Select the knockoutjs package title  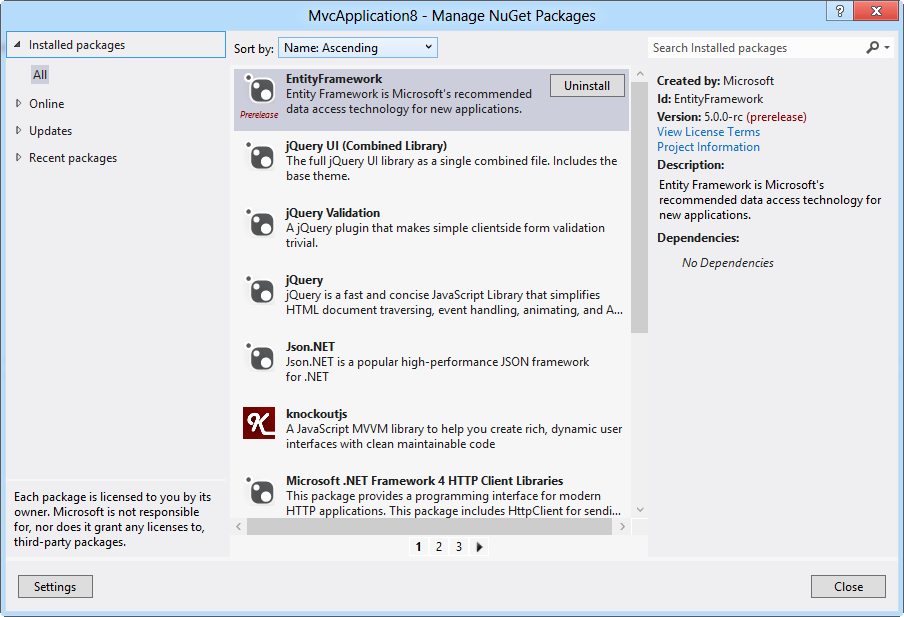[317, 414]
